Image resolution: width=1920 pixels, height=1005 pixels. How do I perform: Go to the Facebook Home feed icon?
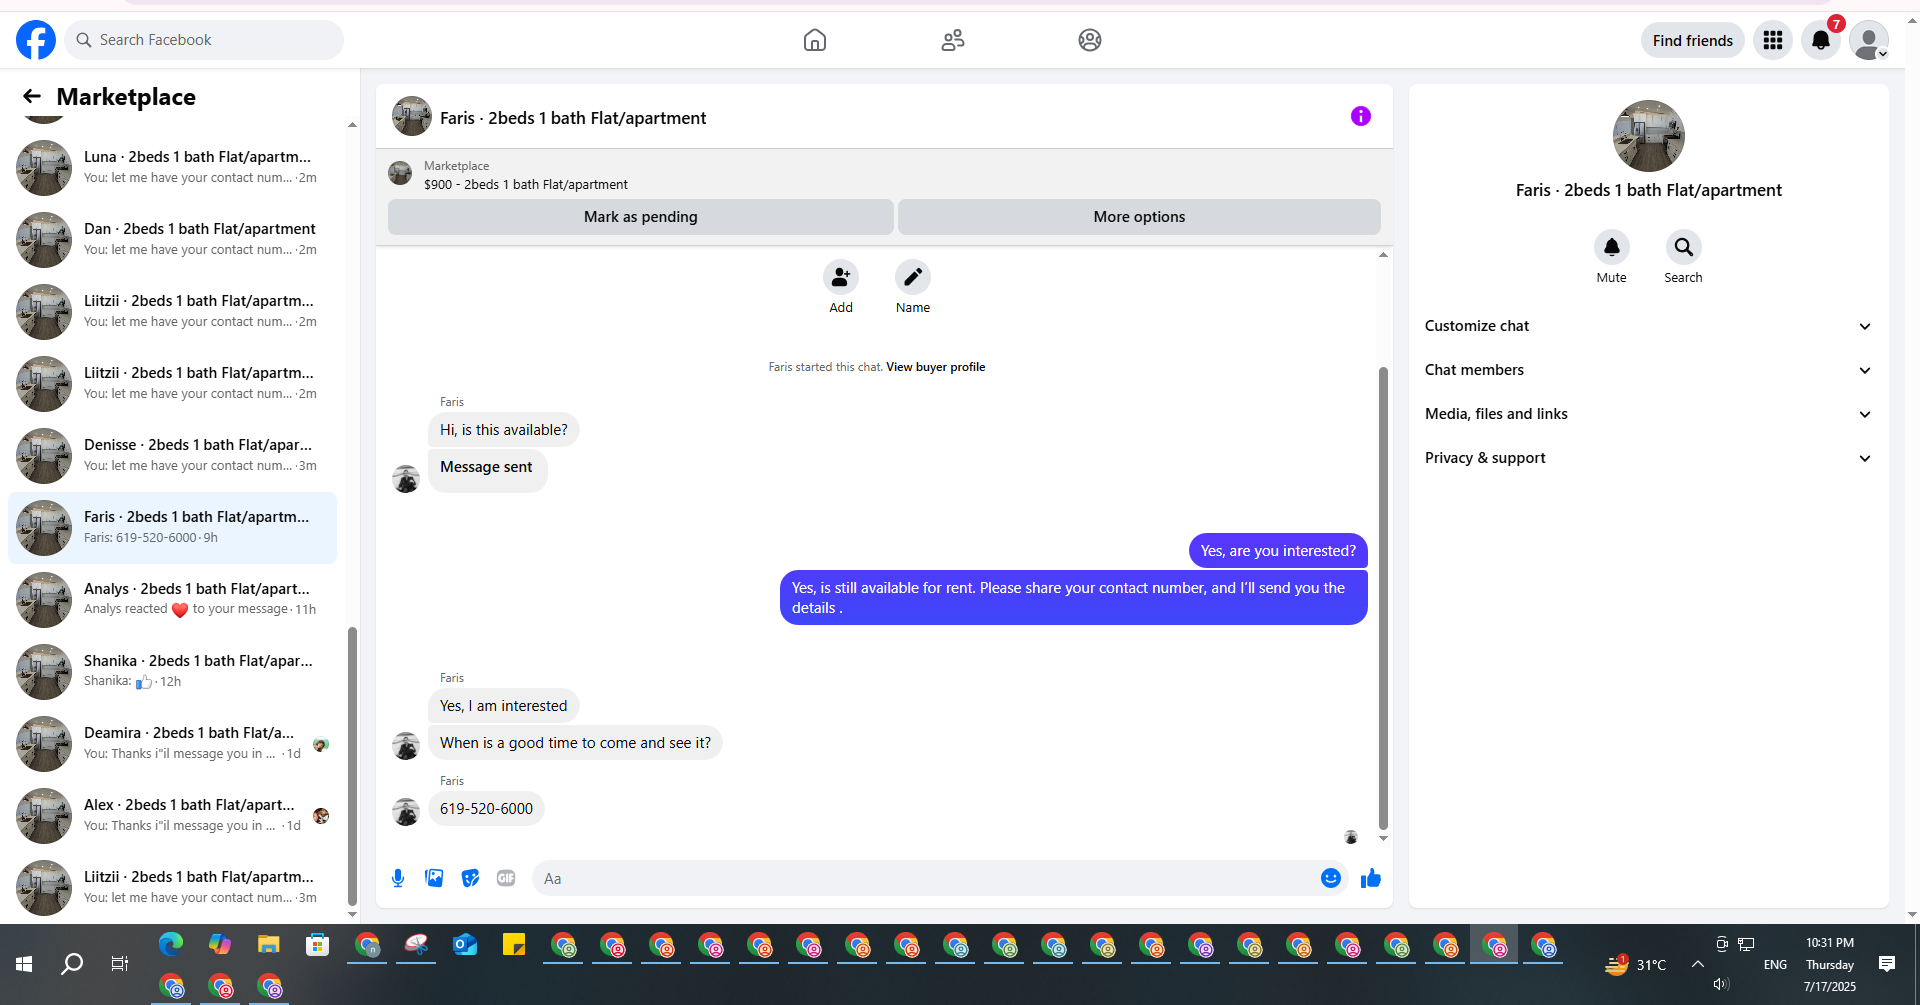pos(815,40)
